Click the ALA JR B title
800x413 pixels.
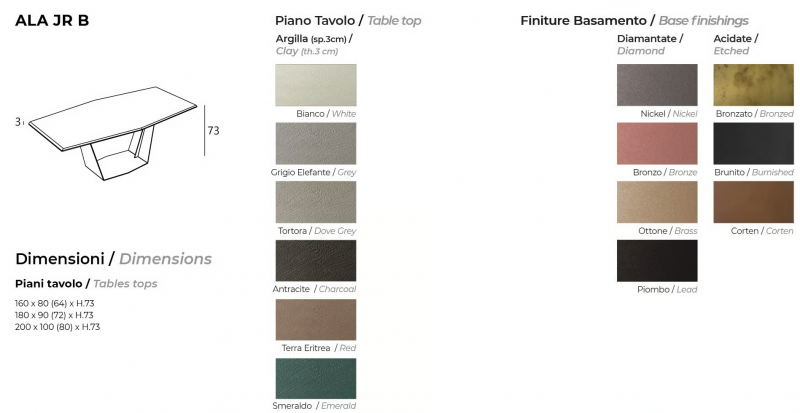(52, 20)
